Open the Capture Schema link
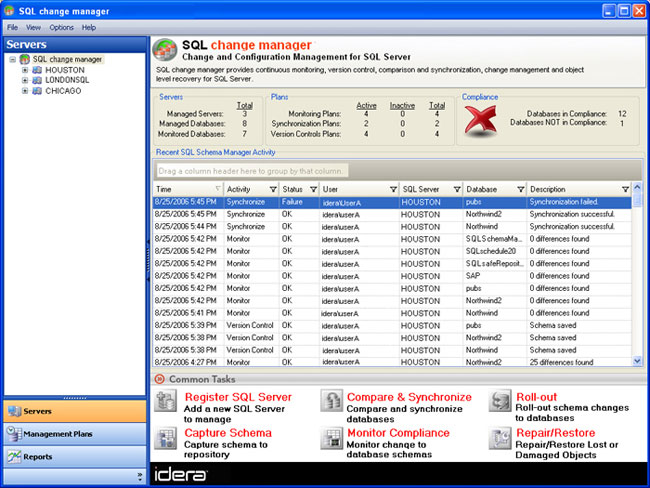 (228, 432)
